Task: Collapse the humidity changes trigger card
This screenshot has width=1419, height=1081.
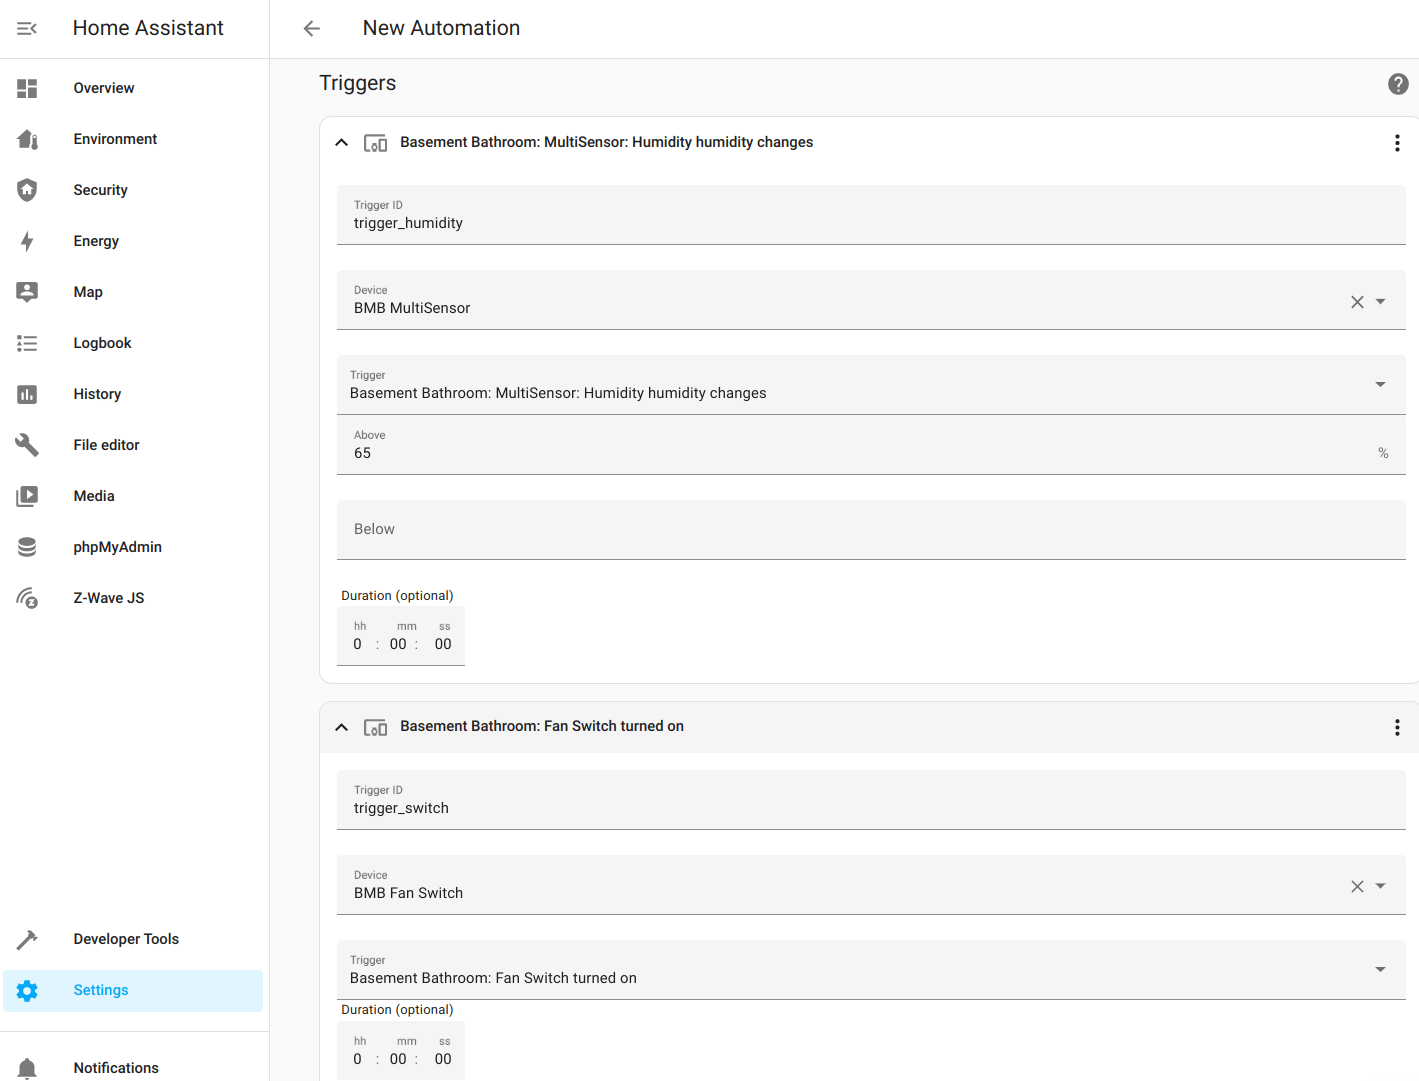Action: pyautogui.click(x=342, y=143)
